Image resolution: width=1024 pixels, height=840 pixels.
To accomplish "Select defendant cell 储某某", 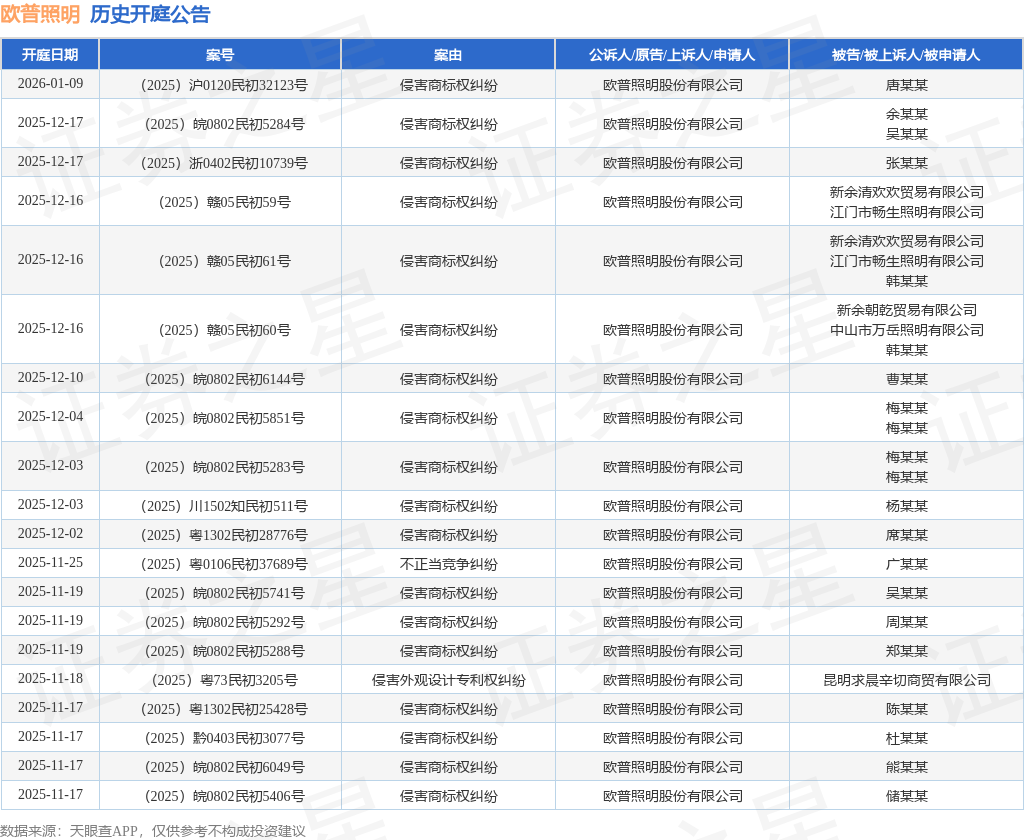I will tap(906, 796).
